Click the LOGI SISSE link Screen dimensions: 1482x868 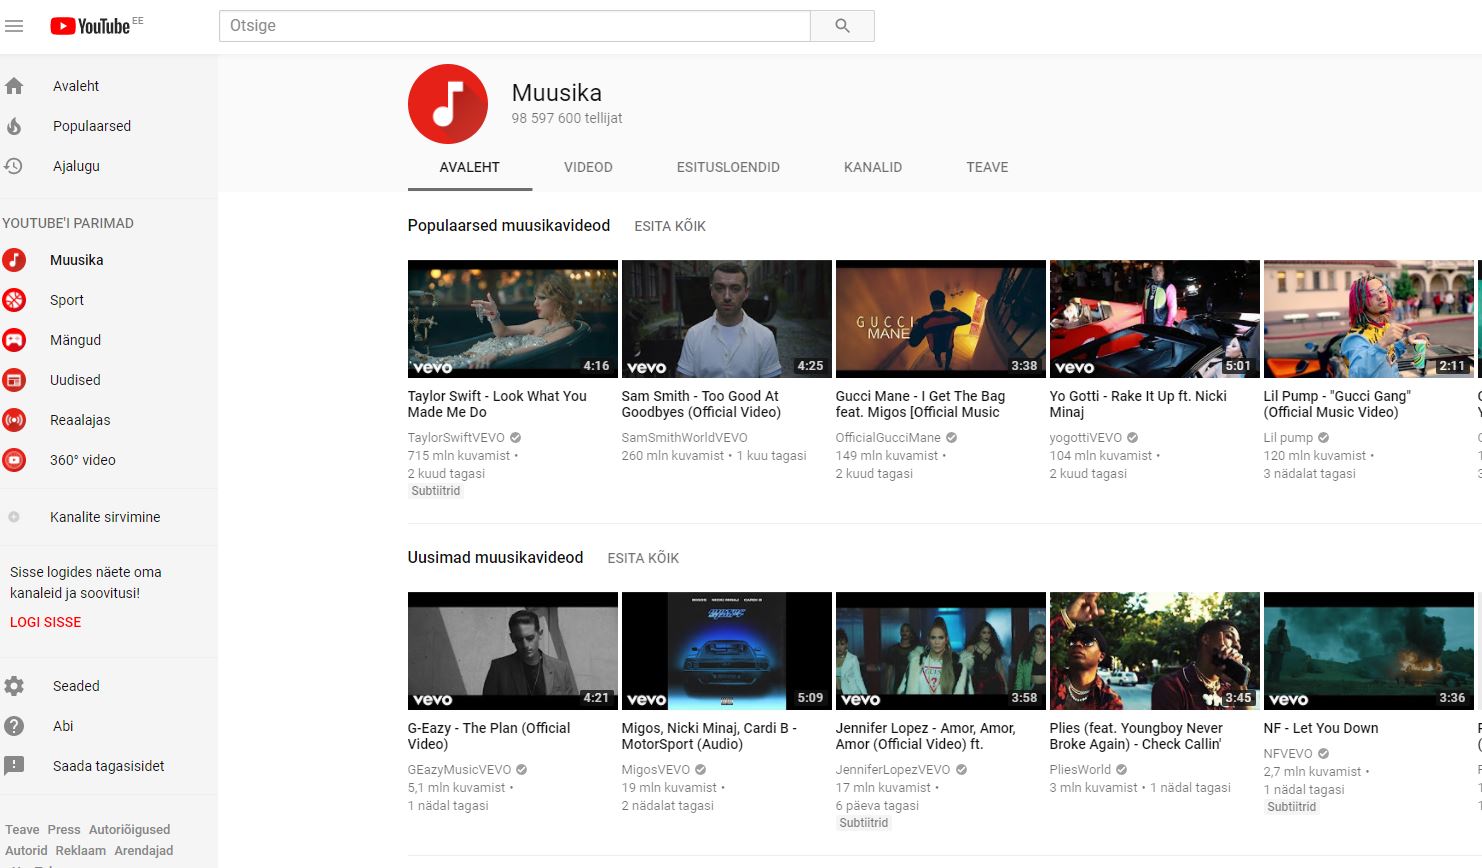point(45,622)
